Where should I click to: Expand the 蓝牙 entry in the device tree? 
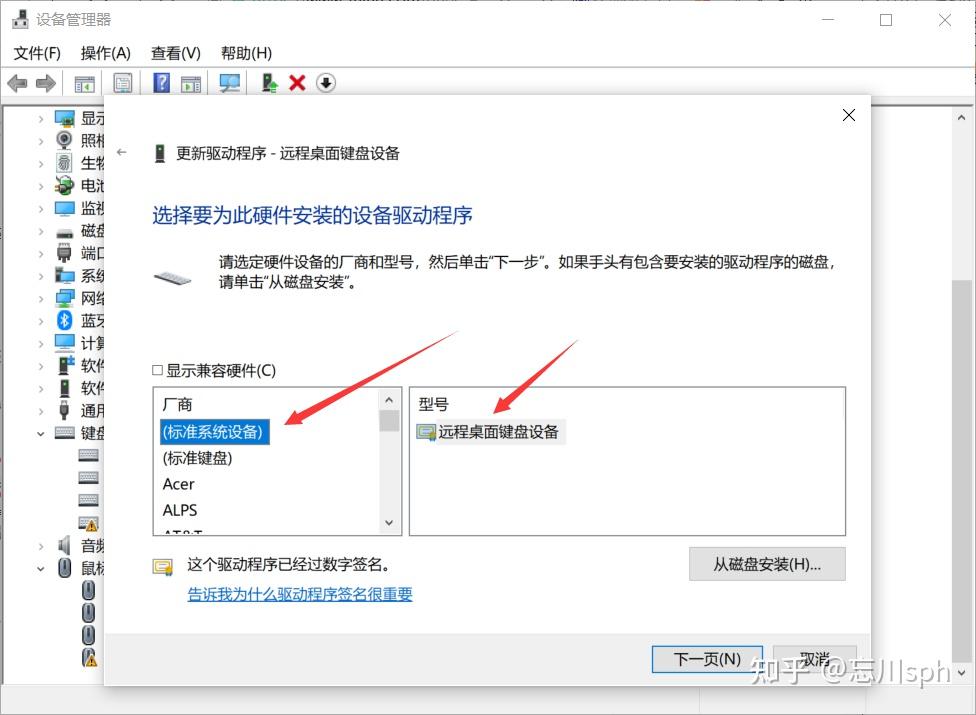click(41, 320)
